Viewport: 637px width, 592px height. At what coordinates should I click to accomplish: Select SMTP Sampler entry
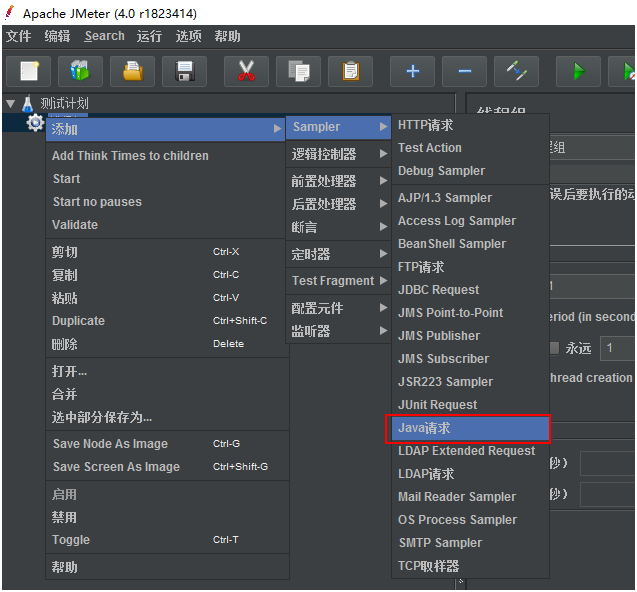point(470,543)
